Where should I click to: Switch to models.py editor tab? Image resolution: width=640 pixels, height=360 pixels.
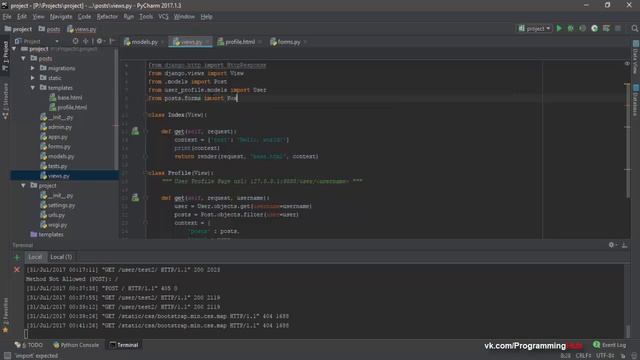coord(144,42)
